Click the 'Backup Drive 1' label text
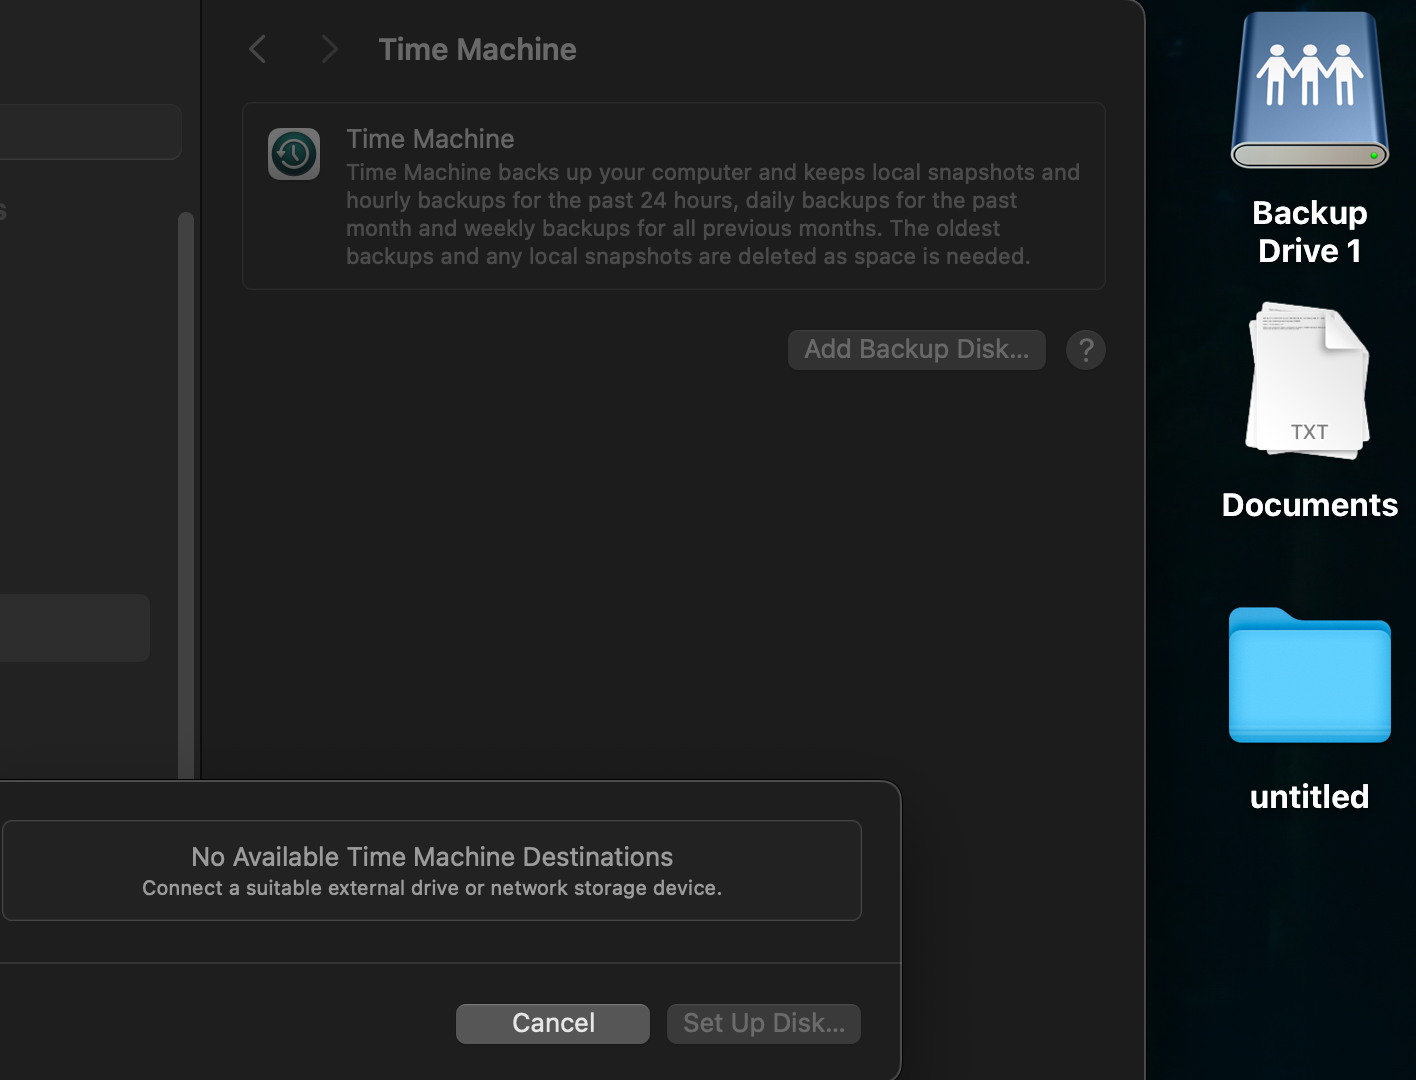 [x=1310, y=232]
